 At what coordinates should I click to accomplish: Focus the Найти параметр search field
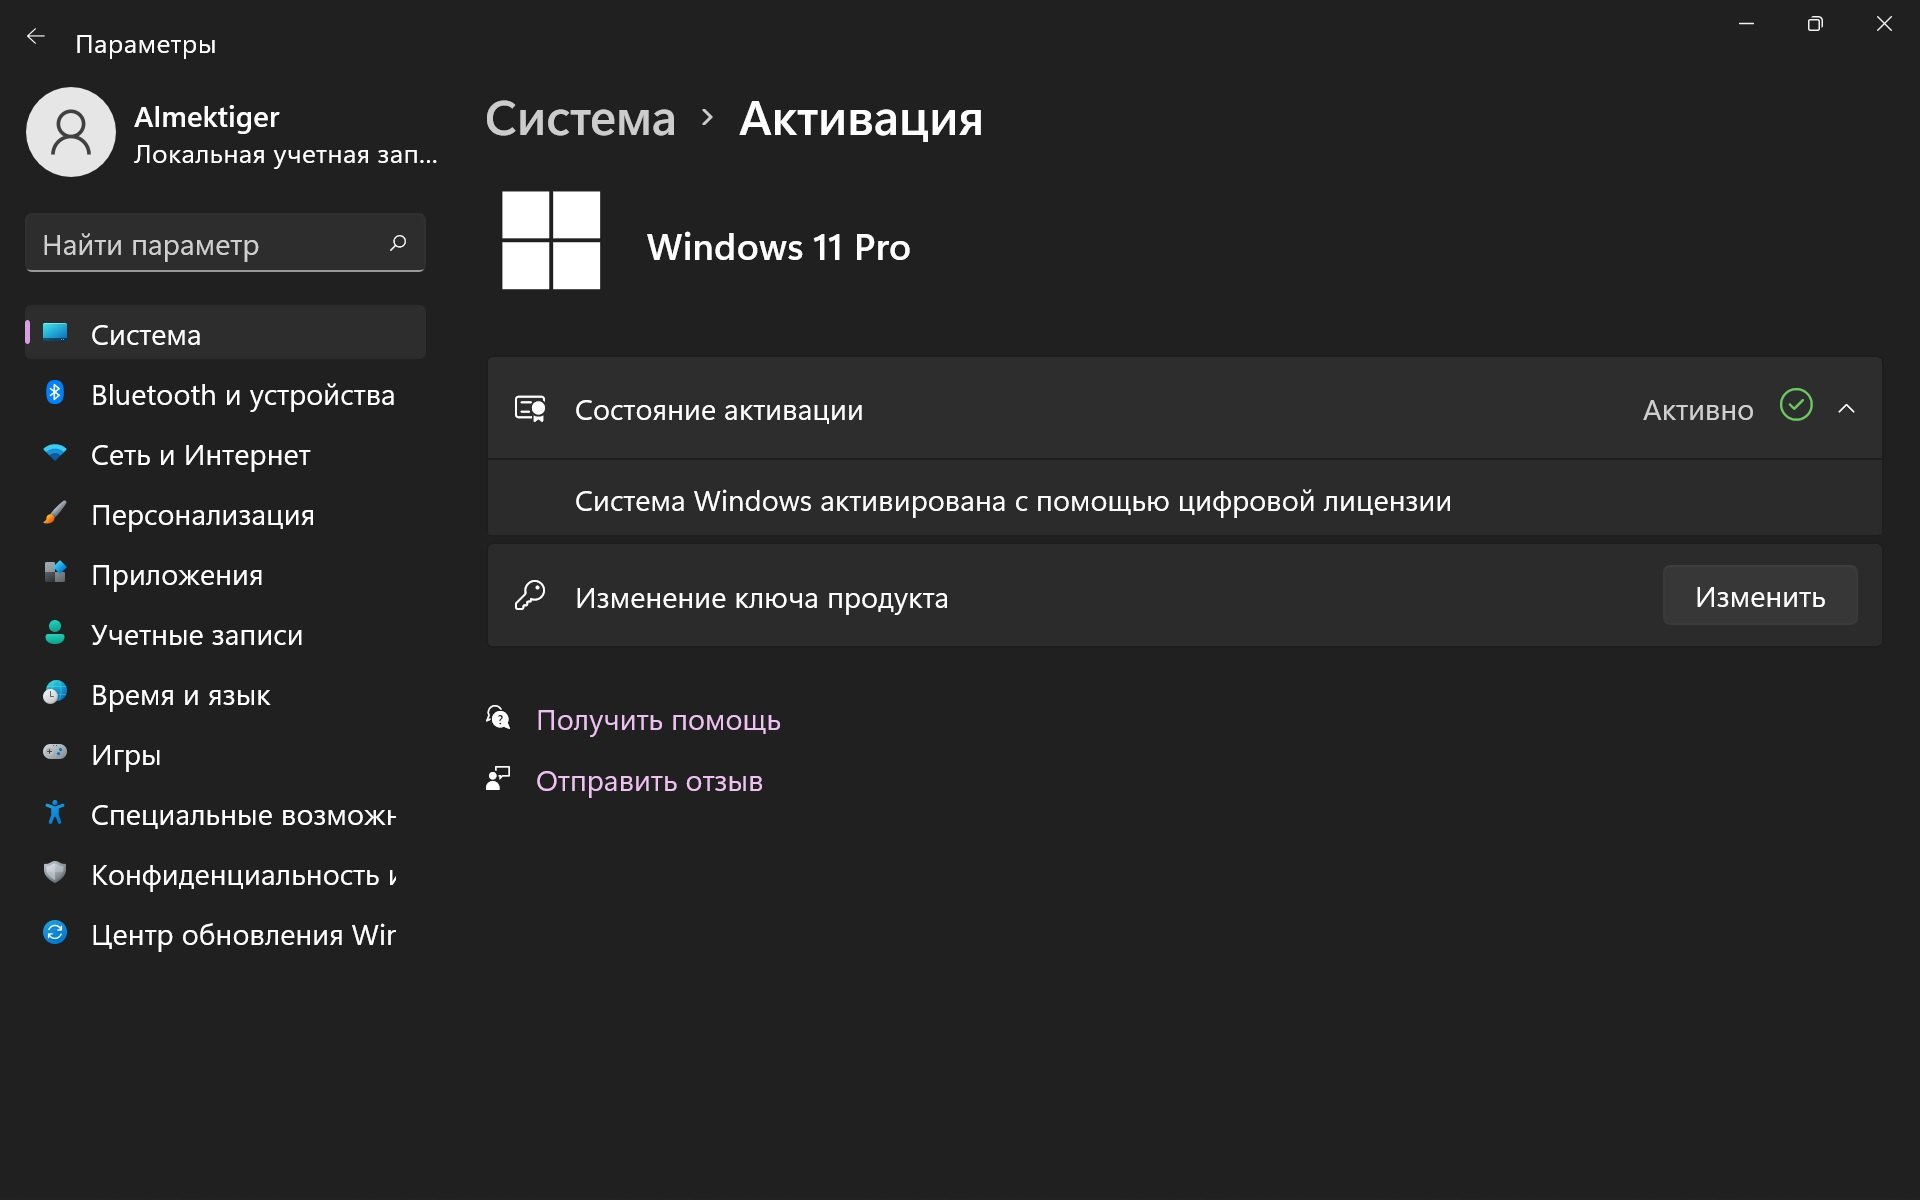click(225, 243)
